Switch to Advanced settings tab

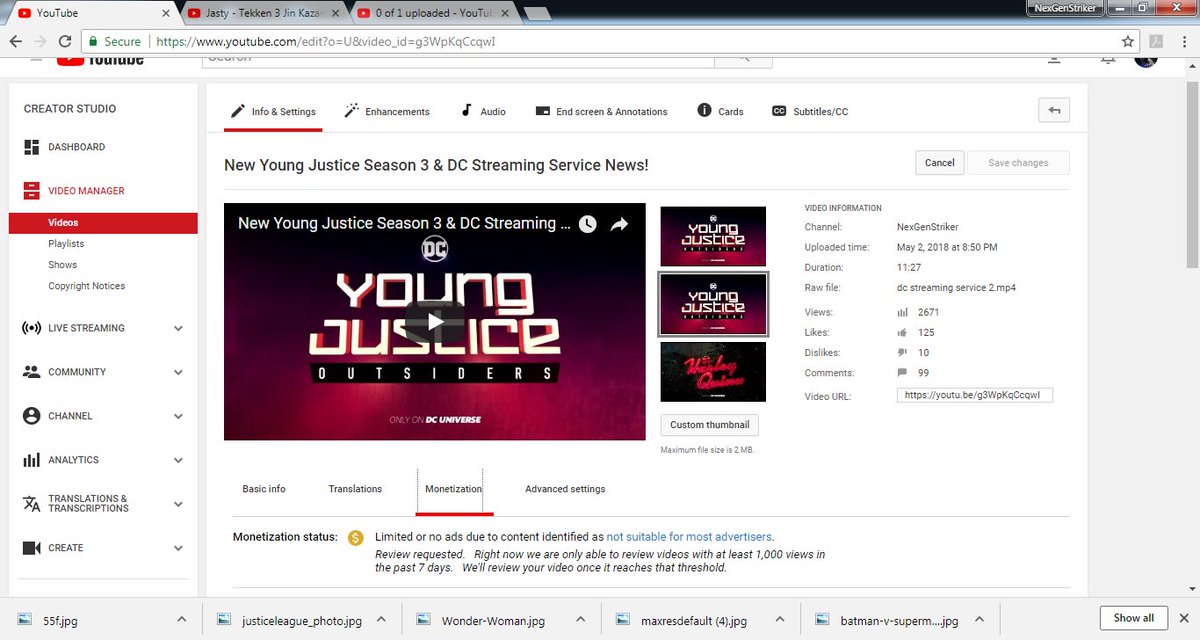coord(565,489)
